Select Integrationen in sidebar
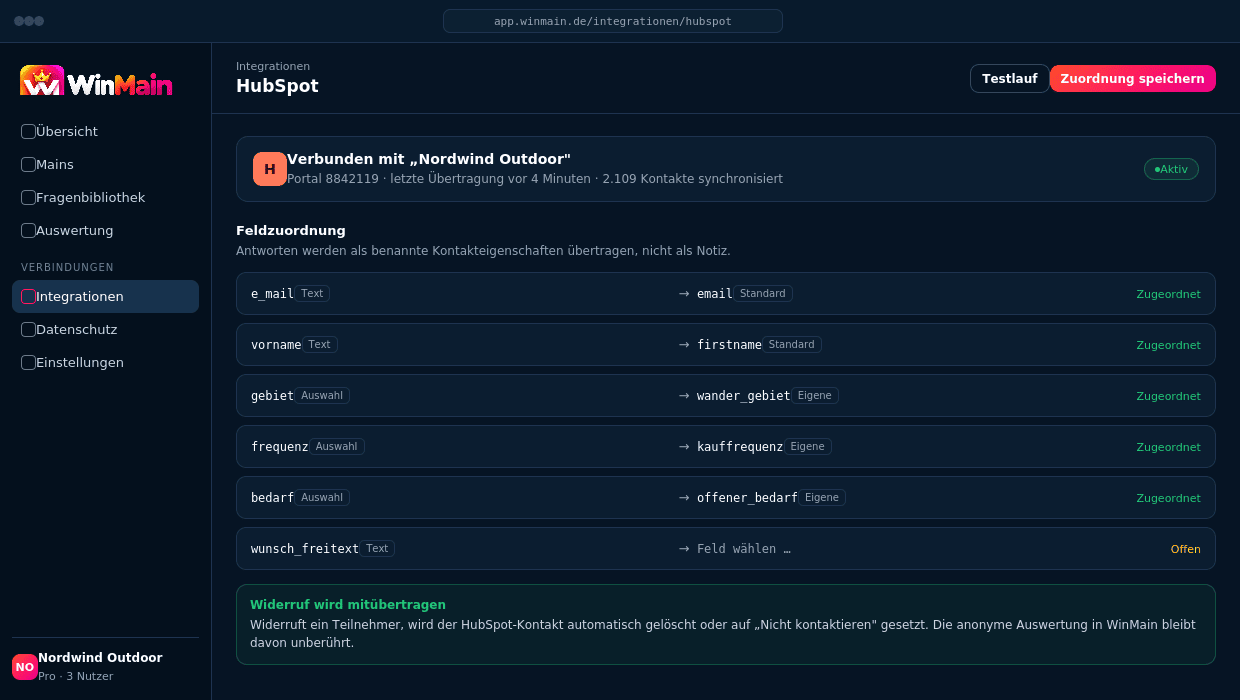The height and width of the screenshot is (700, 1240). point(105,296)
